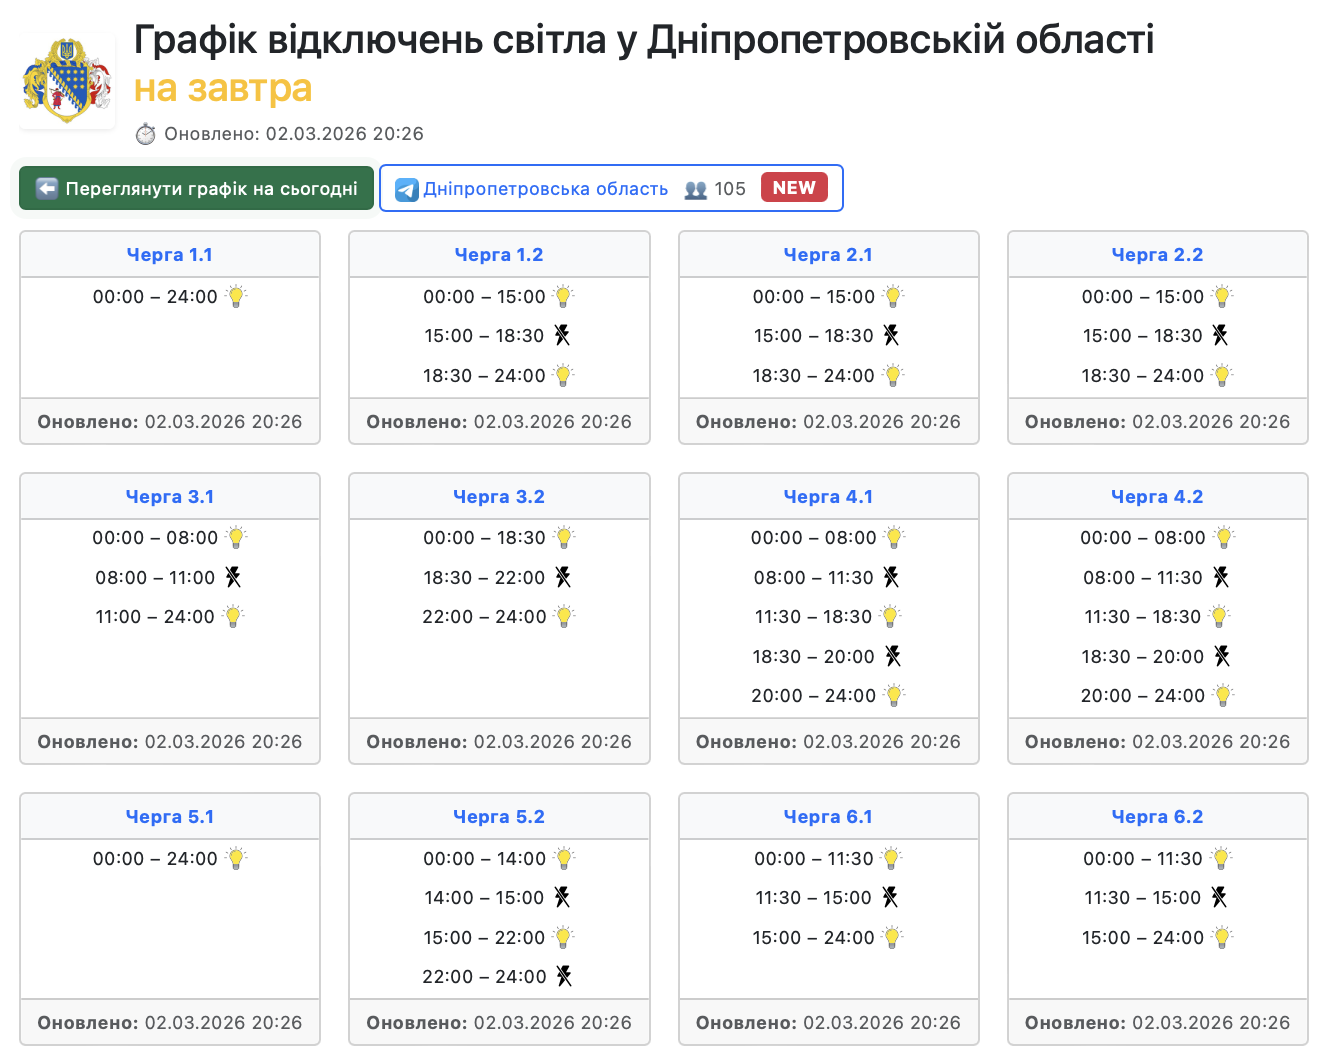This screenshot has height=1056, width=1334.
Task: Click the outage icon for 08:00 – 11:00 in Черга 3.1
Action: [x=233, y=577]
